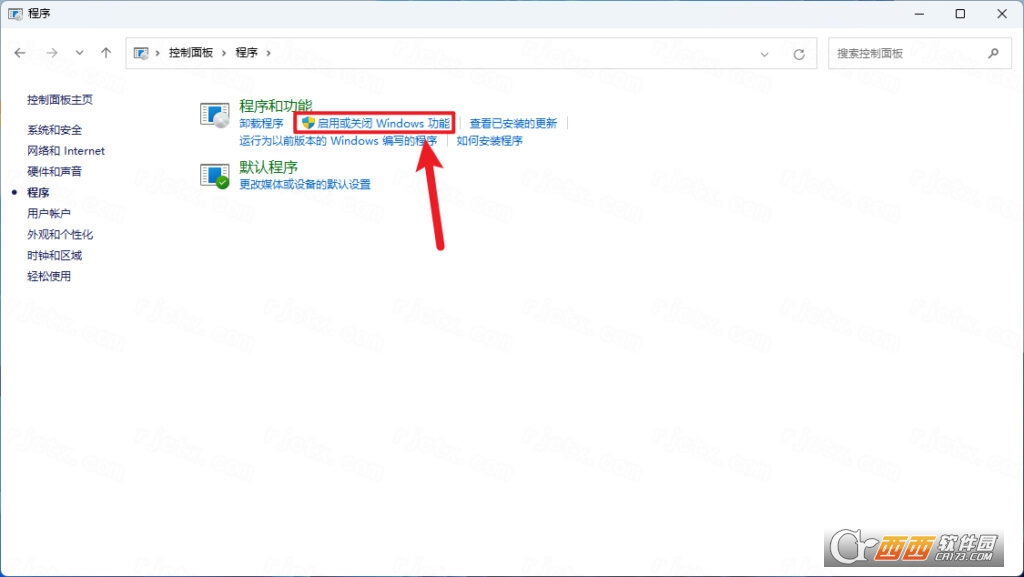Screen dimensions: 1024x577
Task: Select 程序 in left sidebar
Action: pyautogui.click(x=38, y=193)
